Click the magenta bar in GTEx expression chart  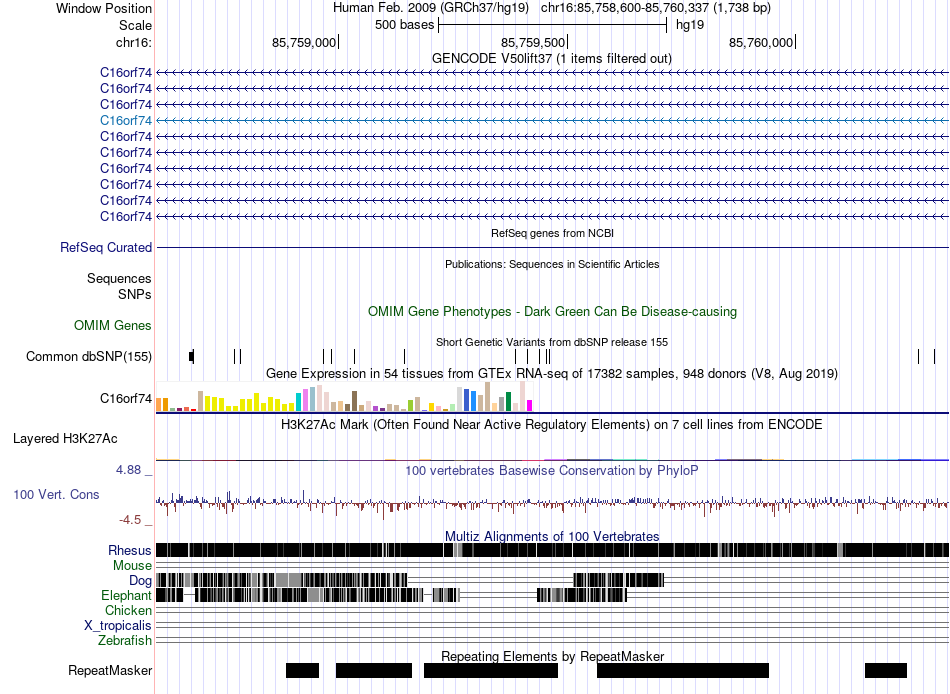pyautogui.click(x=530, y=405)
